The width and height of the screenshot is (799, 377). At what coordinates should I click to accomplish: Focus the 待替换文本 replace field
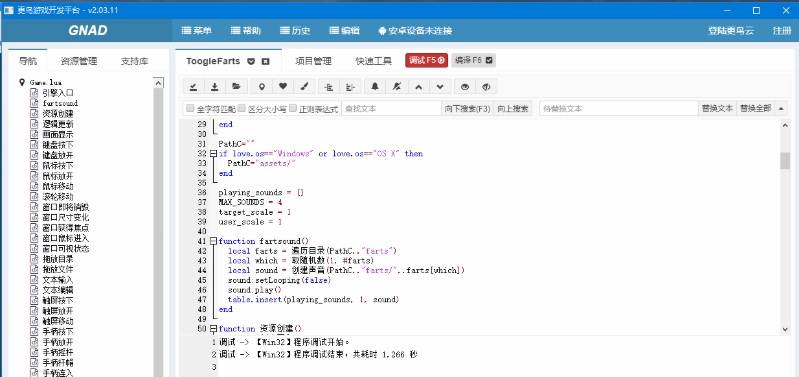coord(619,108)
